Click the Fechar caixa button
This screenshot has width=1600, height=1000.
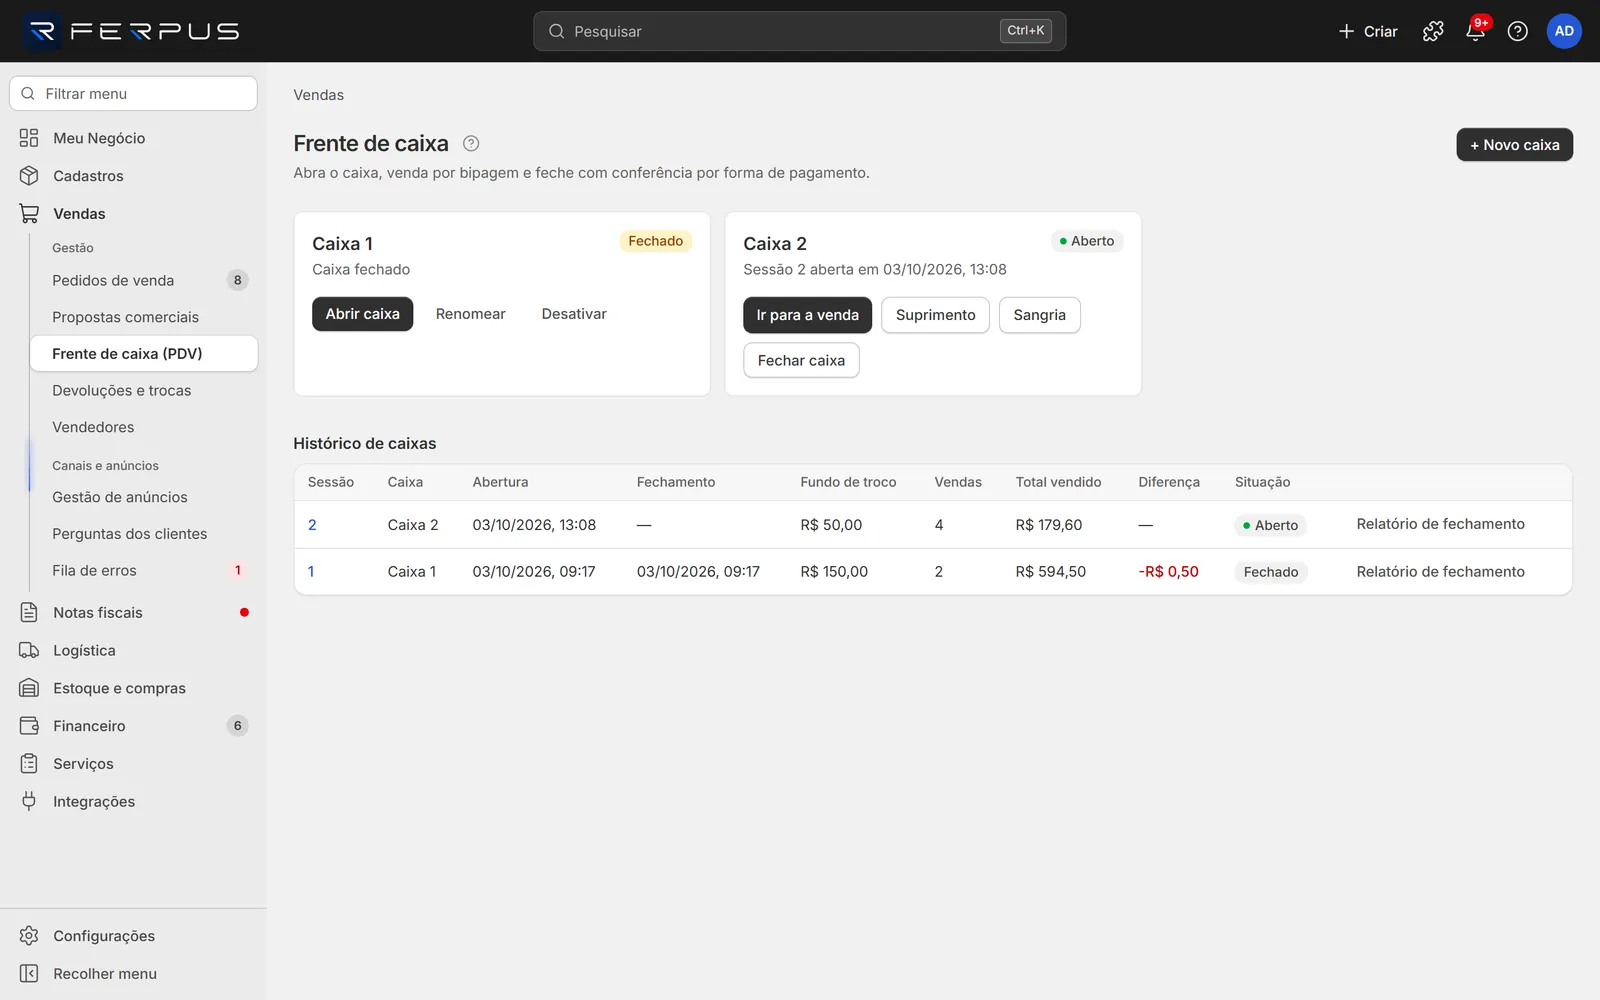pos(801,360)
